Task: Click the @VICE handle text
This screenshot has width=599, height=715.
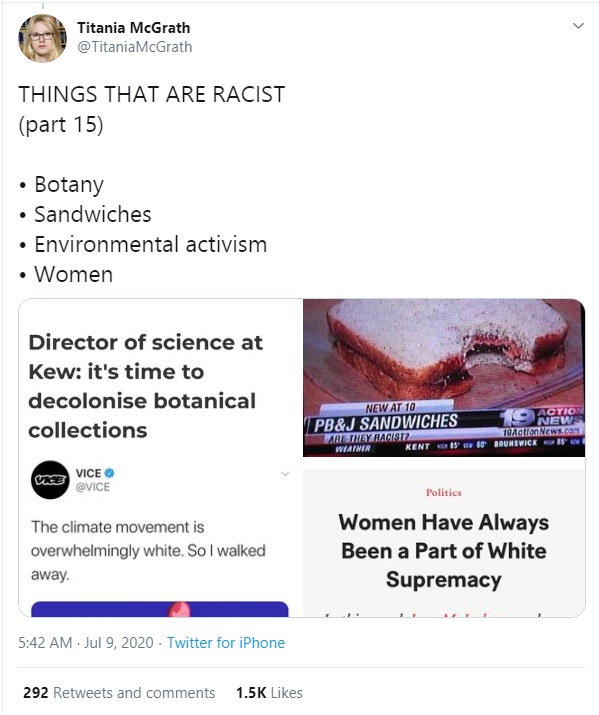Action: pos(93,487)
